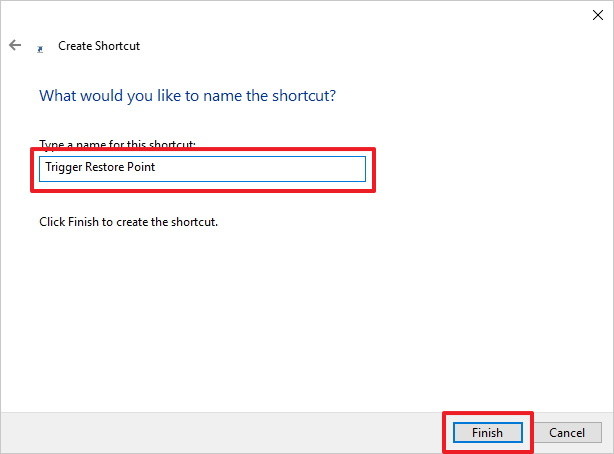This screenshot has height=454, width=614.
Task: Click the empty title bar area at top
Action: [300, 14]
